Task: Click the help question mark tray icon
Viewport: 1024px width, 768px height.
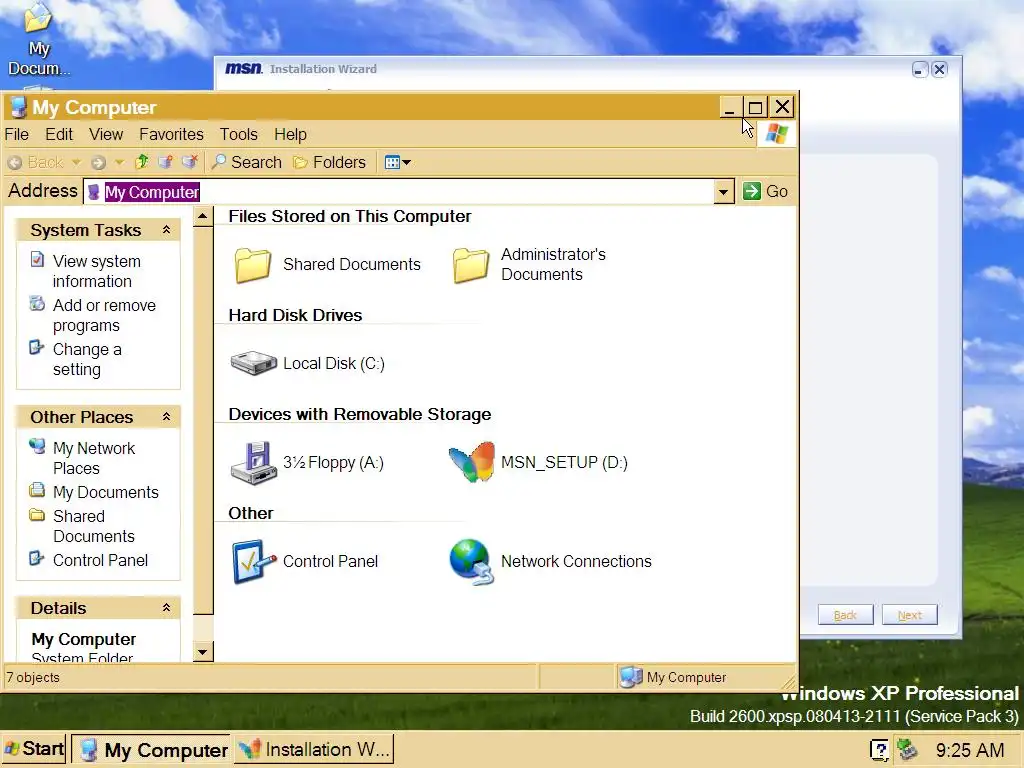Action: [879, 750]
